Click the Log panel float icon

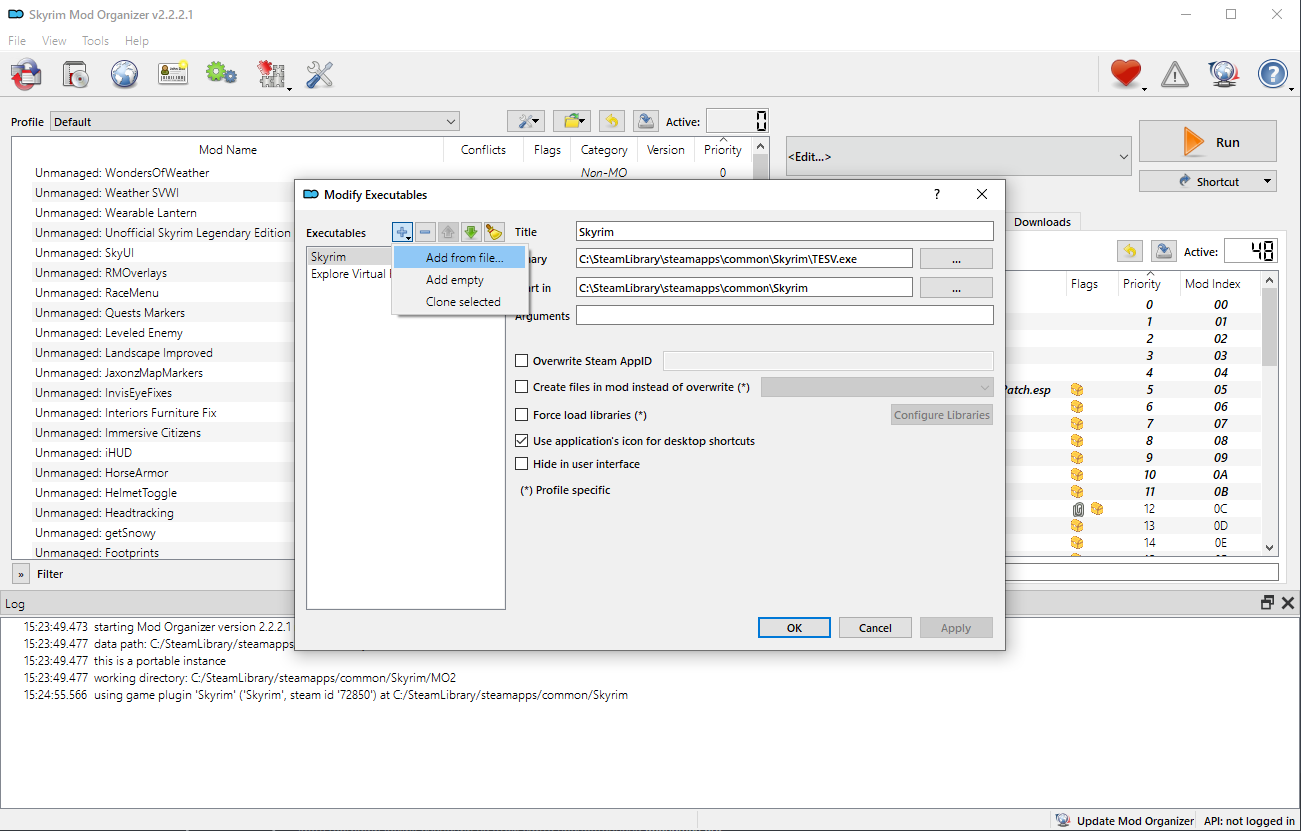pyautogui.click(x=1268, y=603)
